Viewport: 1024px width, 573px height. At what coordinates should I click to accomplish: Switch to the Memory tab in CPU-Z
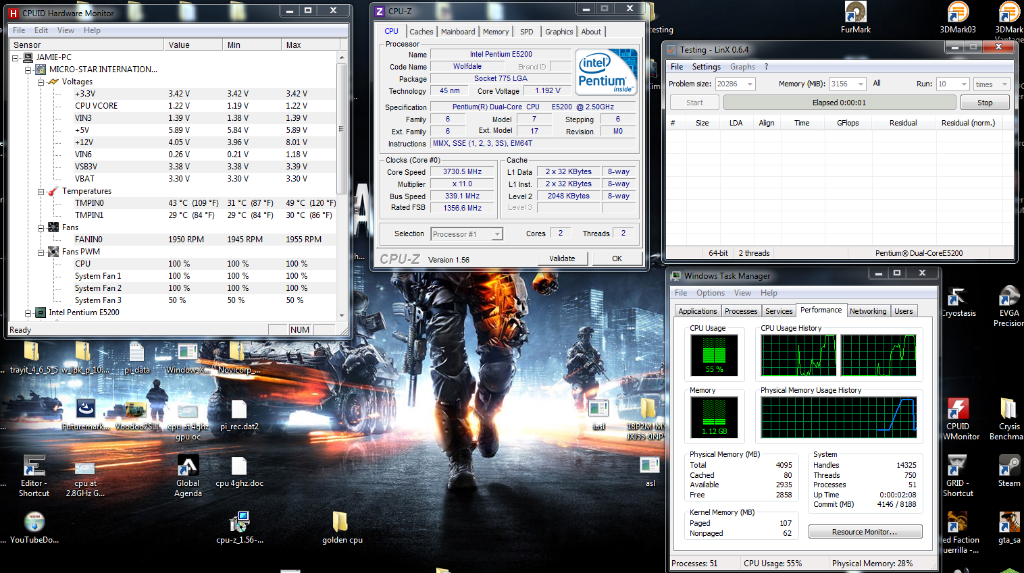coord(496,32)
